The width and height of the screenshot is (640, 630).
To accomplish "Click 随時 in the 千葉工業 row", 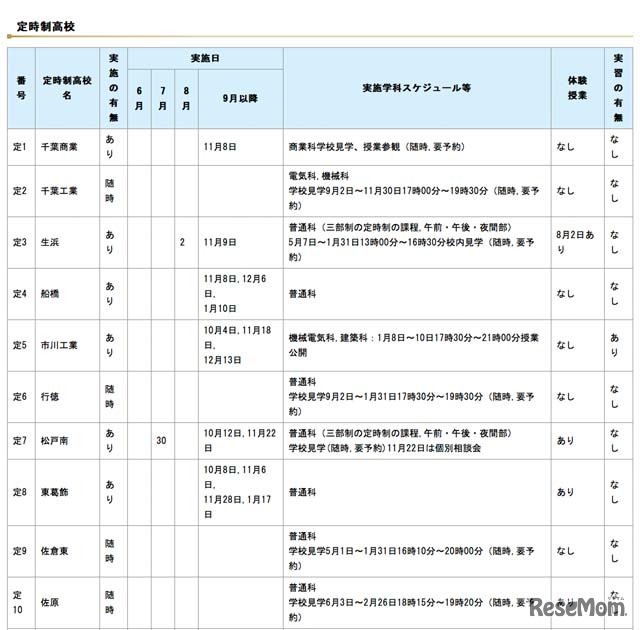I will click(x=110, y=191).
